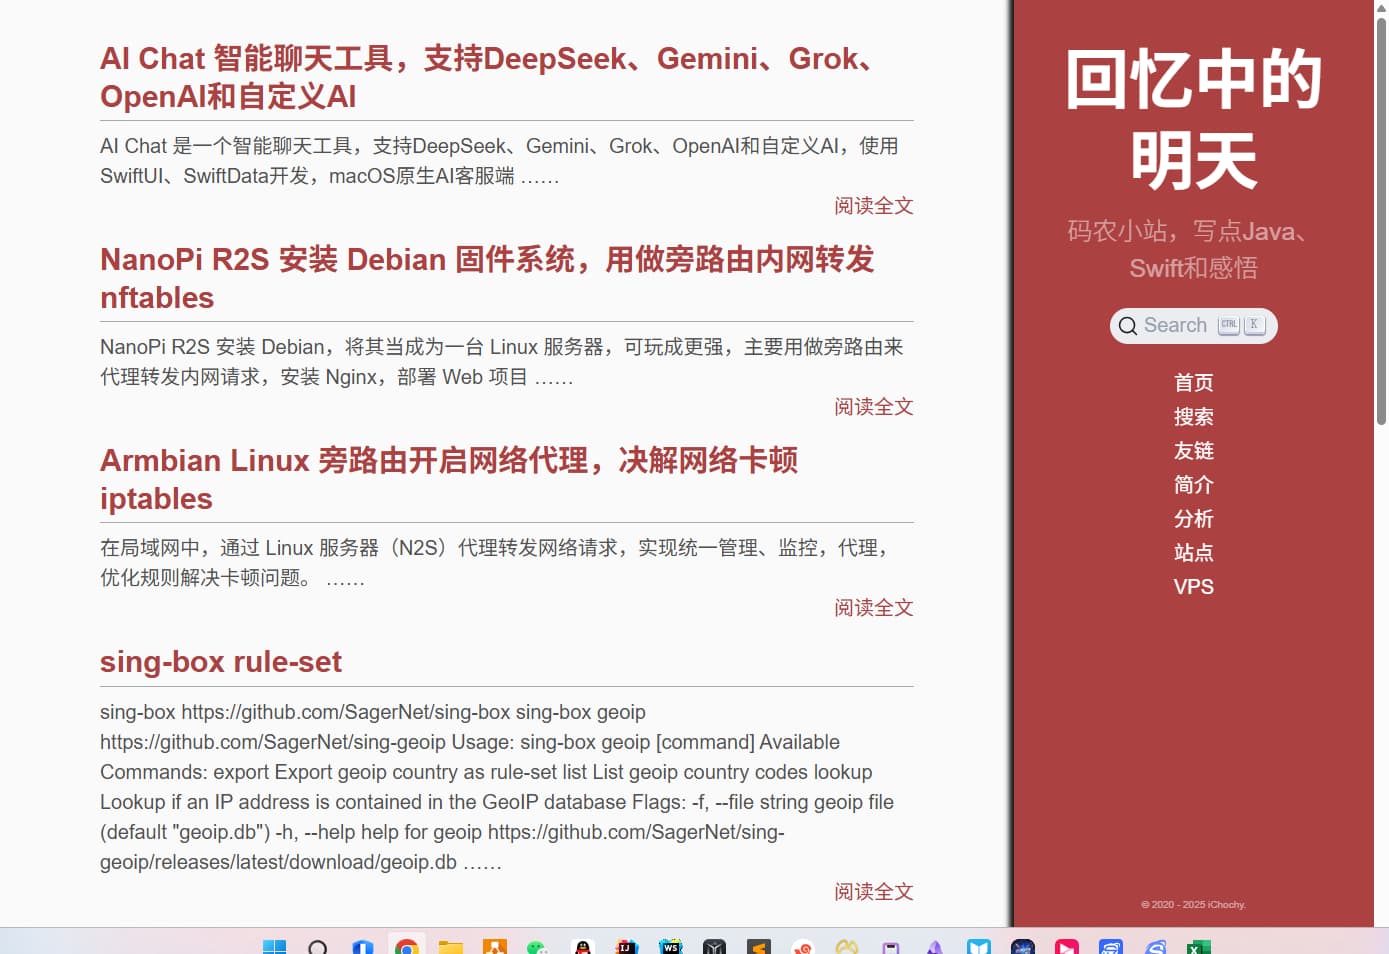This screenshot has width=1389, height=954.
Task: Click inside the Search input field
Action: (1176, 326)
